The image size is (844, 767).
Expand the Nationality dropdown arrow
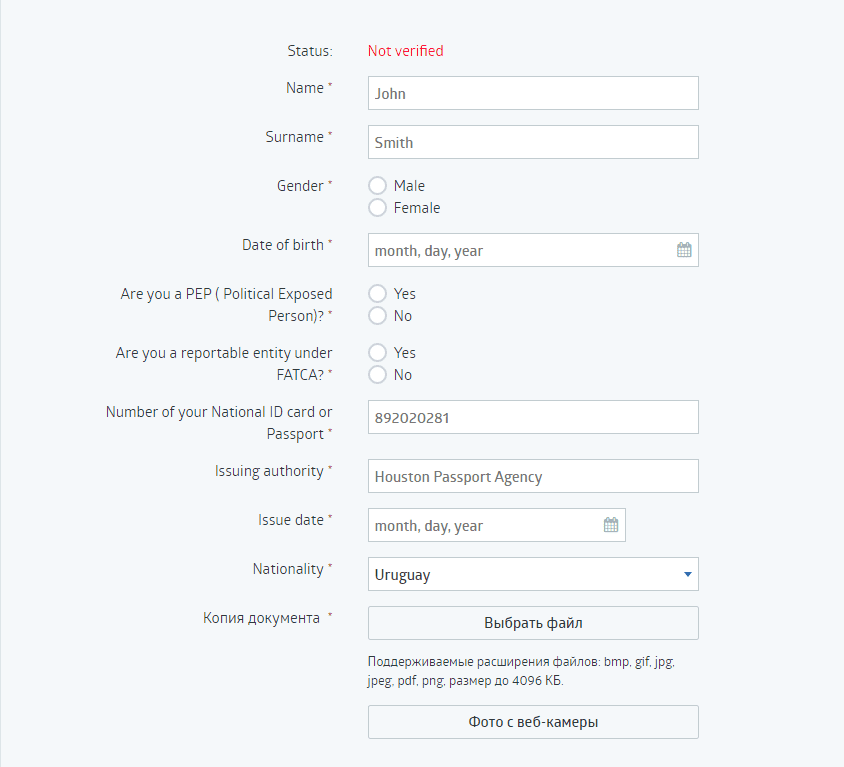[x=687, y=574]
